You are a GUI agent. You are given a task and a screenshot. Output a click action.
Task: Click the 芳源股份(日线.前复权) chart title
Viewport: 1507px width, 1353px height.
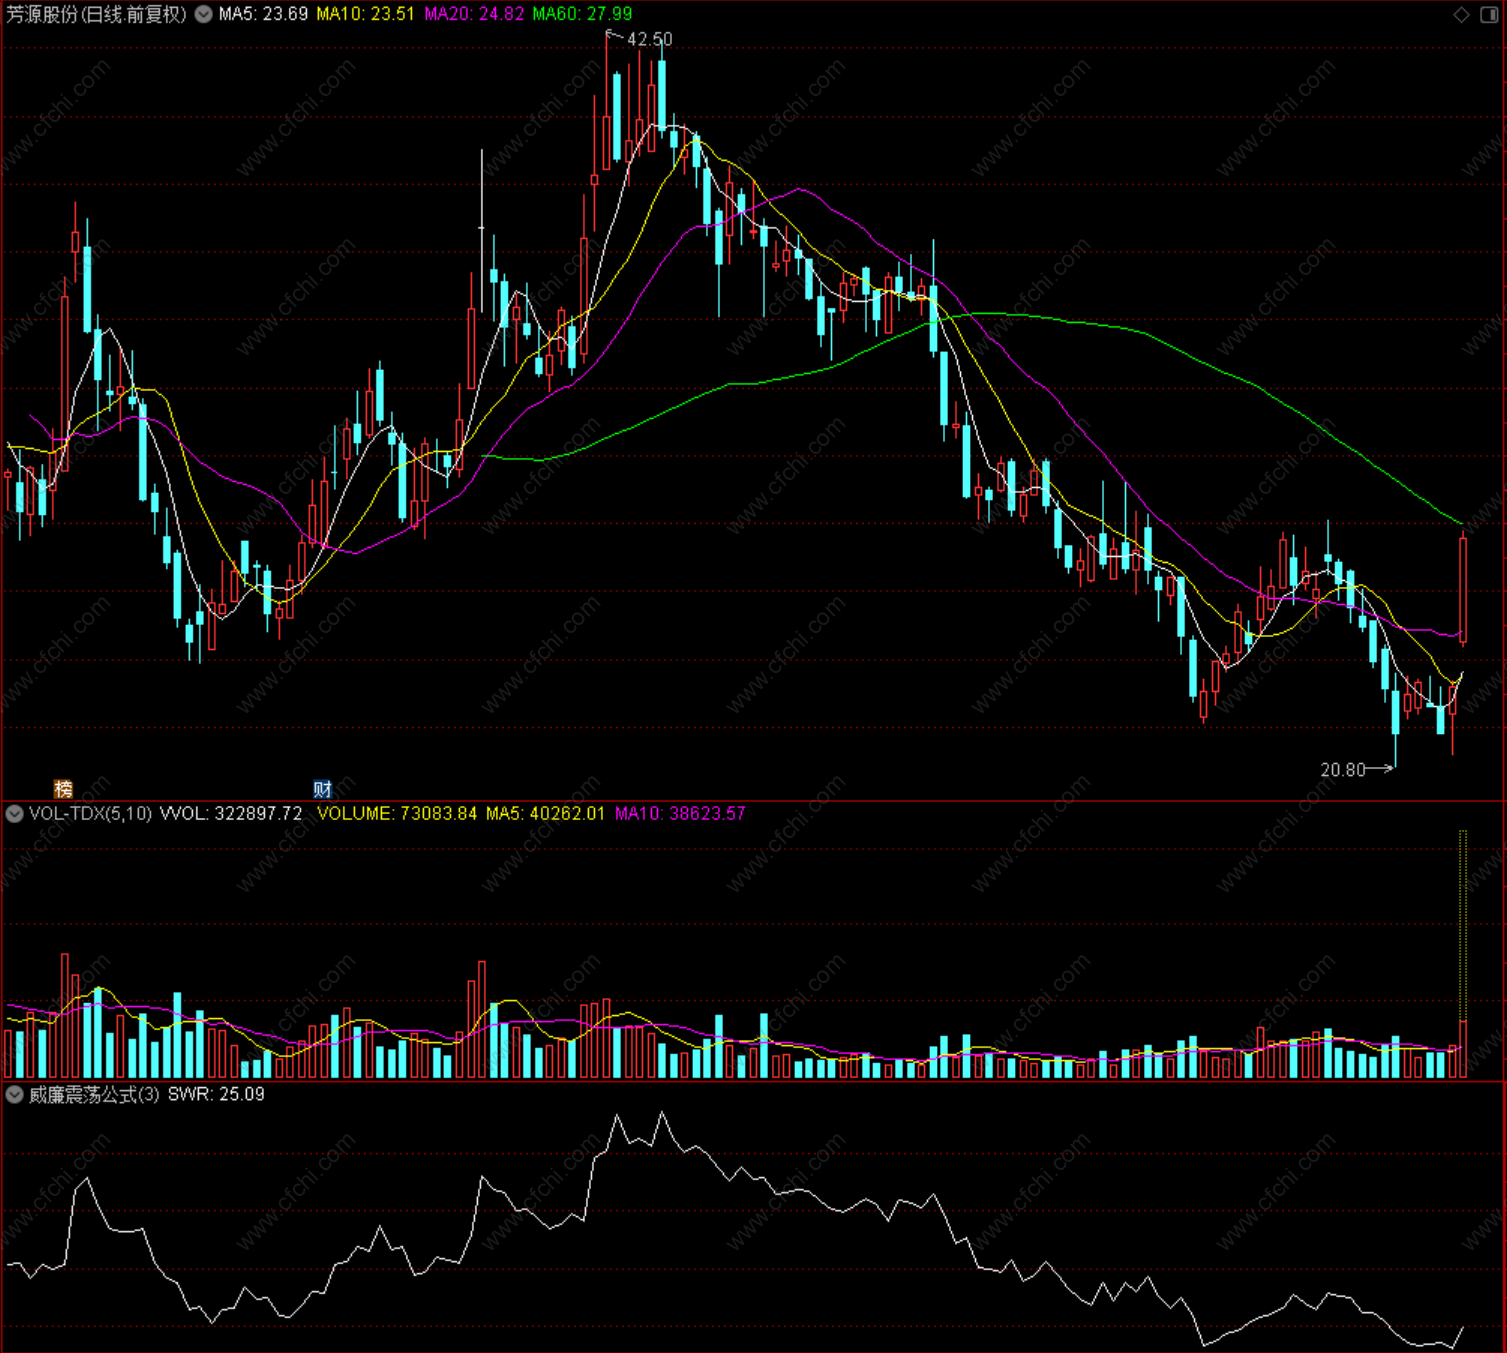click(x=97, y=14)
